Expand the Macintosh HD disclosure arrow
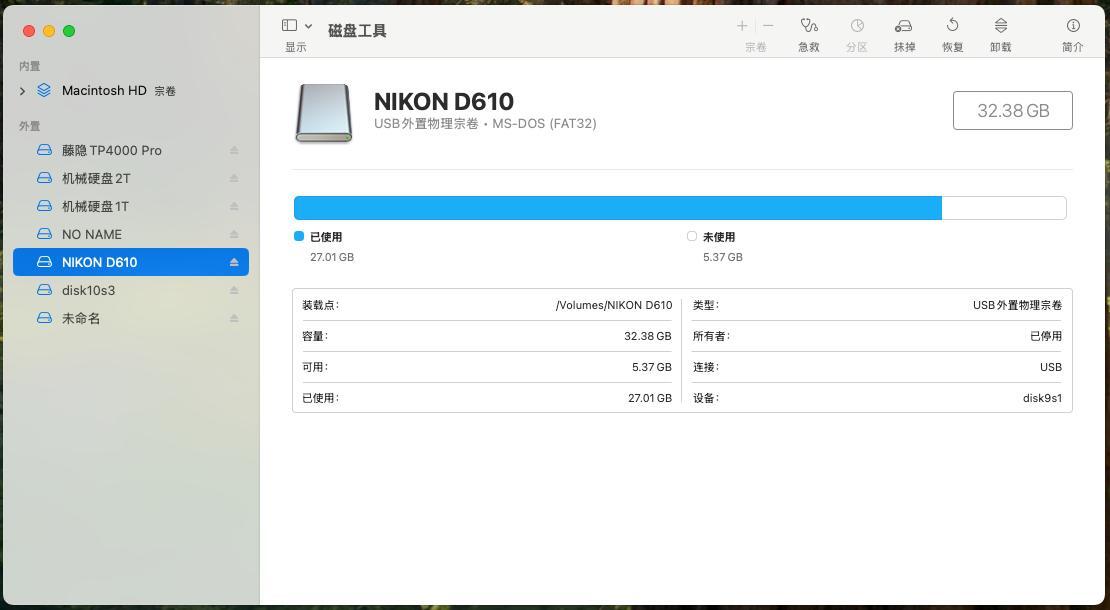This screenshot has height=610, width=1110. point(23,91)
